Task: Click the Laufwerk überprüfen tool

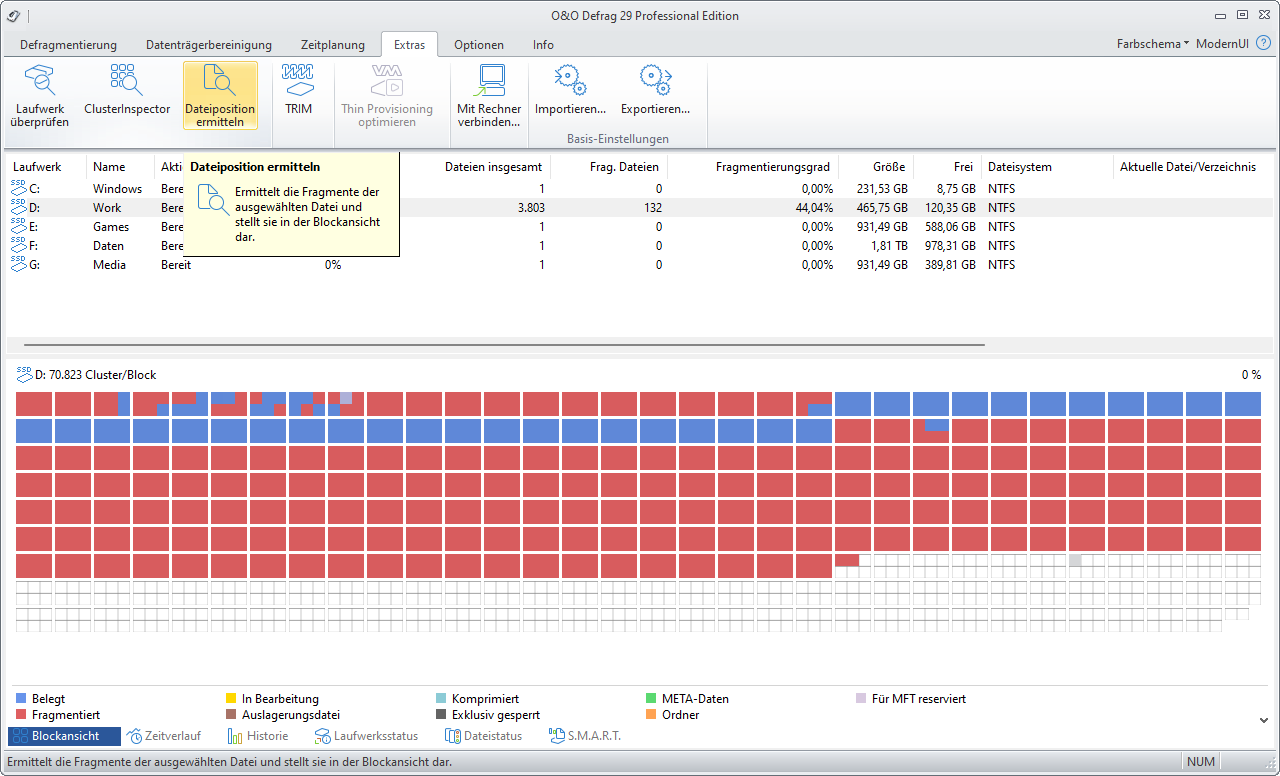Action: tap(40, 96)
